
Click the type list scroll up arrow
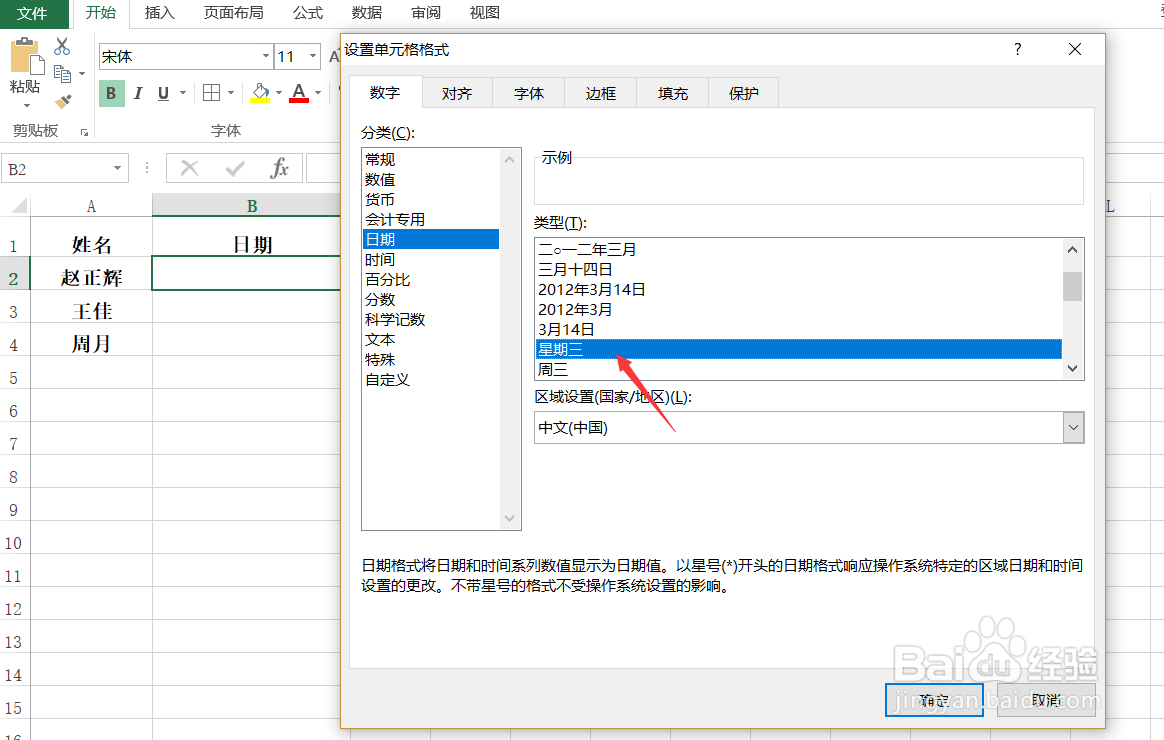coord(1072,249)
